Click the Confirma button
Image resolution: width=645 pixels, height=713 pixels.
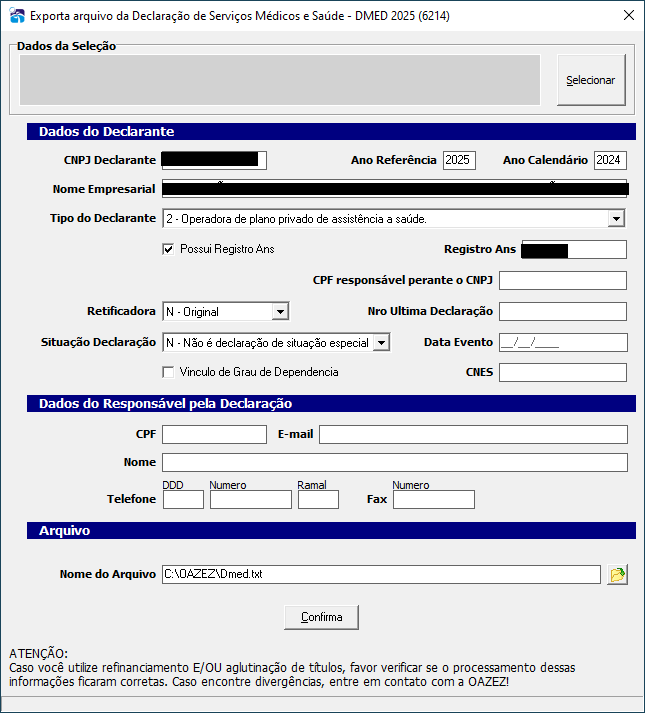click(x=321, y=617)
